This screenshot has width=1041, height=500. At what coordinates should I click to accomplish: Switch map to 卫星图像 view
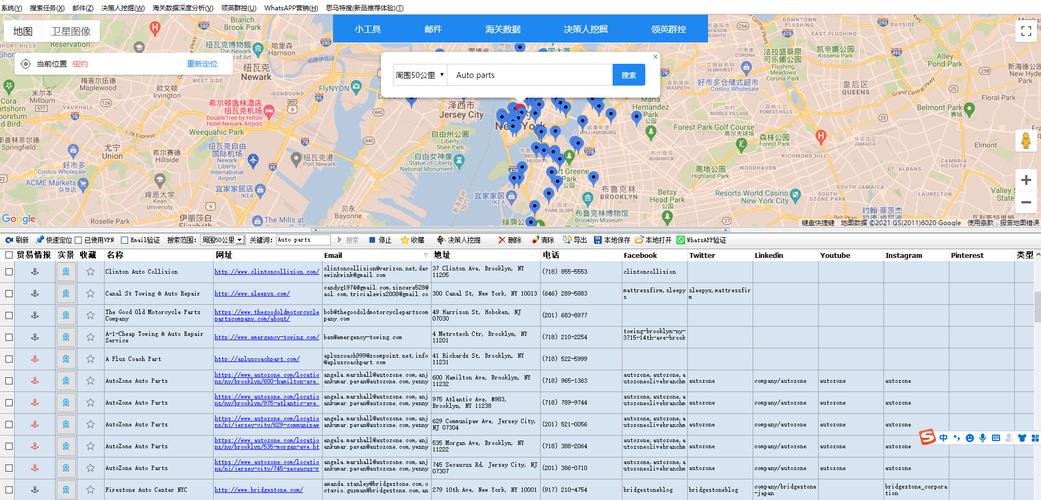pyautogui.click(x=71, y=31)
